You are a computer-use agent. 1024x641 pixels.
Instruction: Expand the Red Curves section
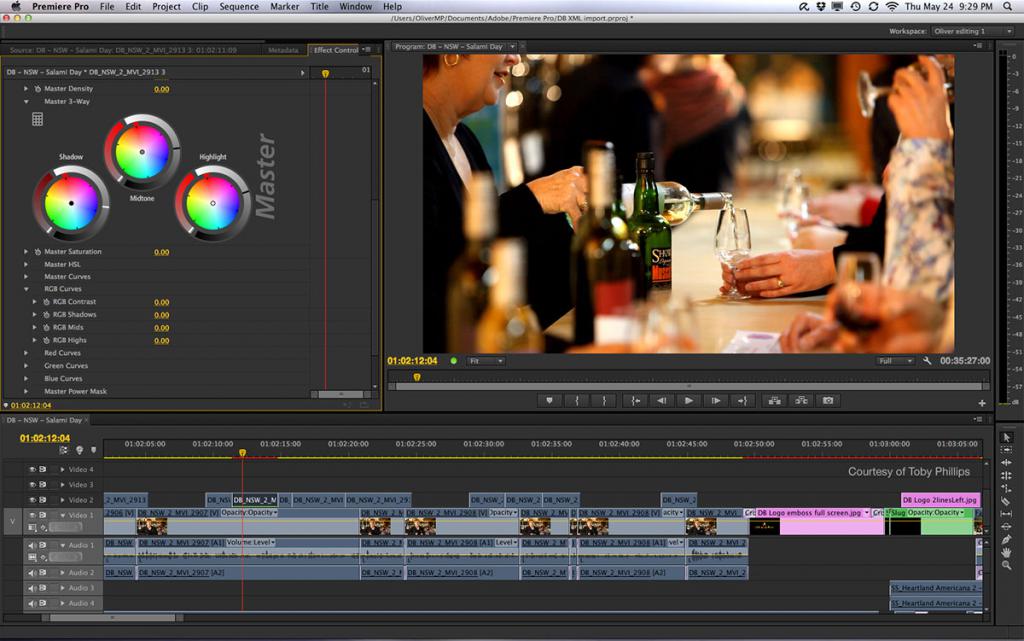point(27,353)
